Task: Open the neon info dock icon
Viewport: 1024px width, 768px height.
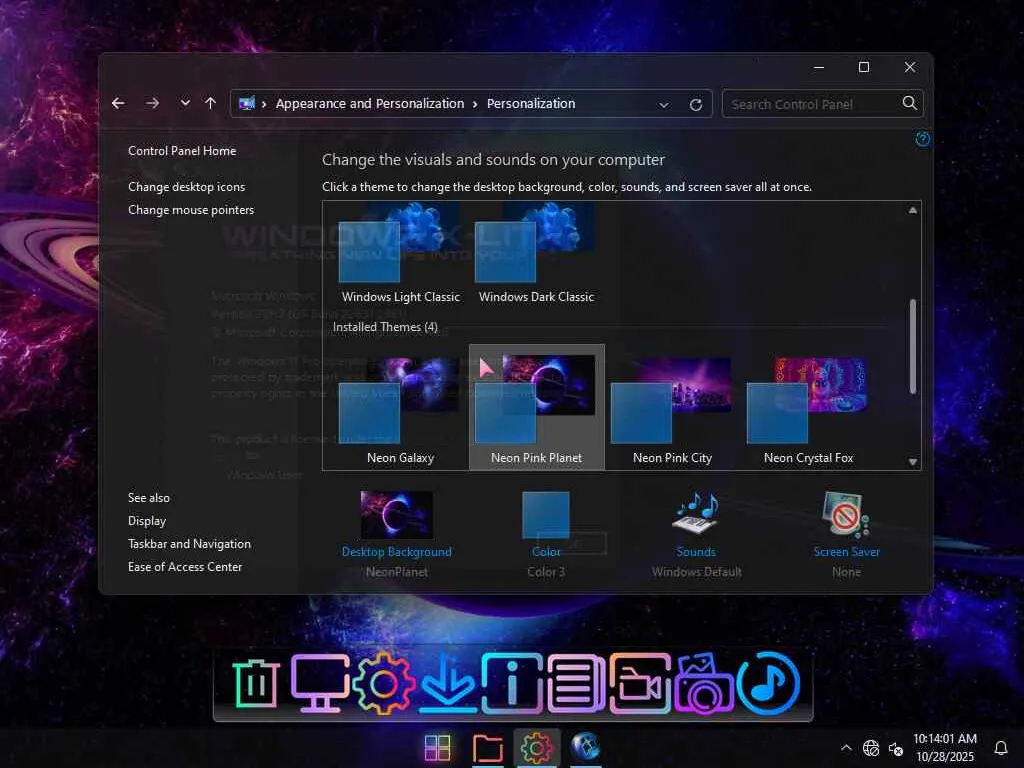Action: [x=512, y=683]
